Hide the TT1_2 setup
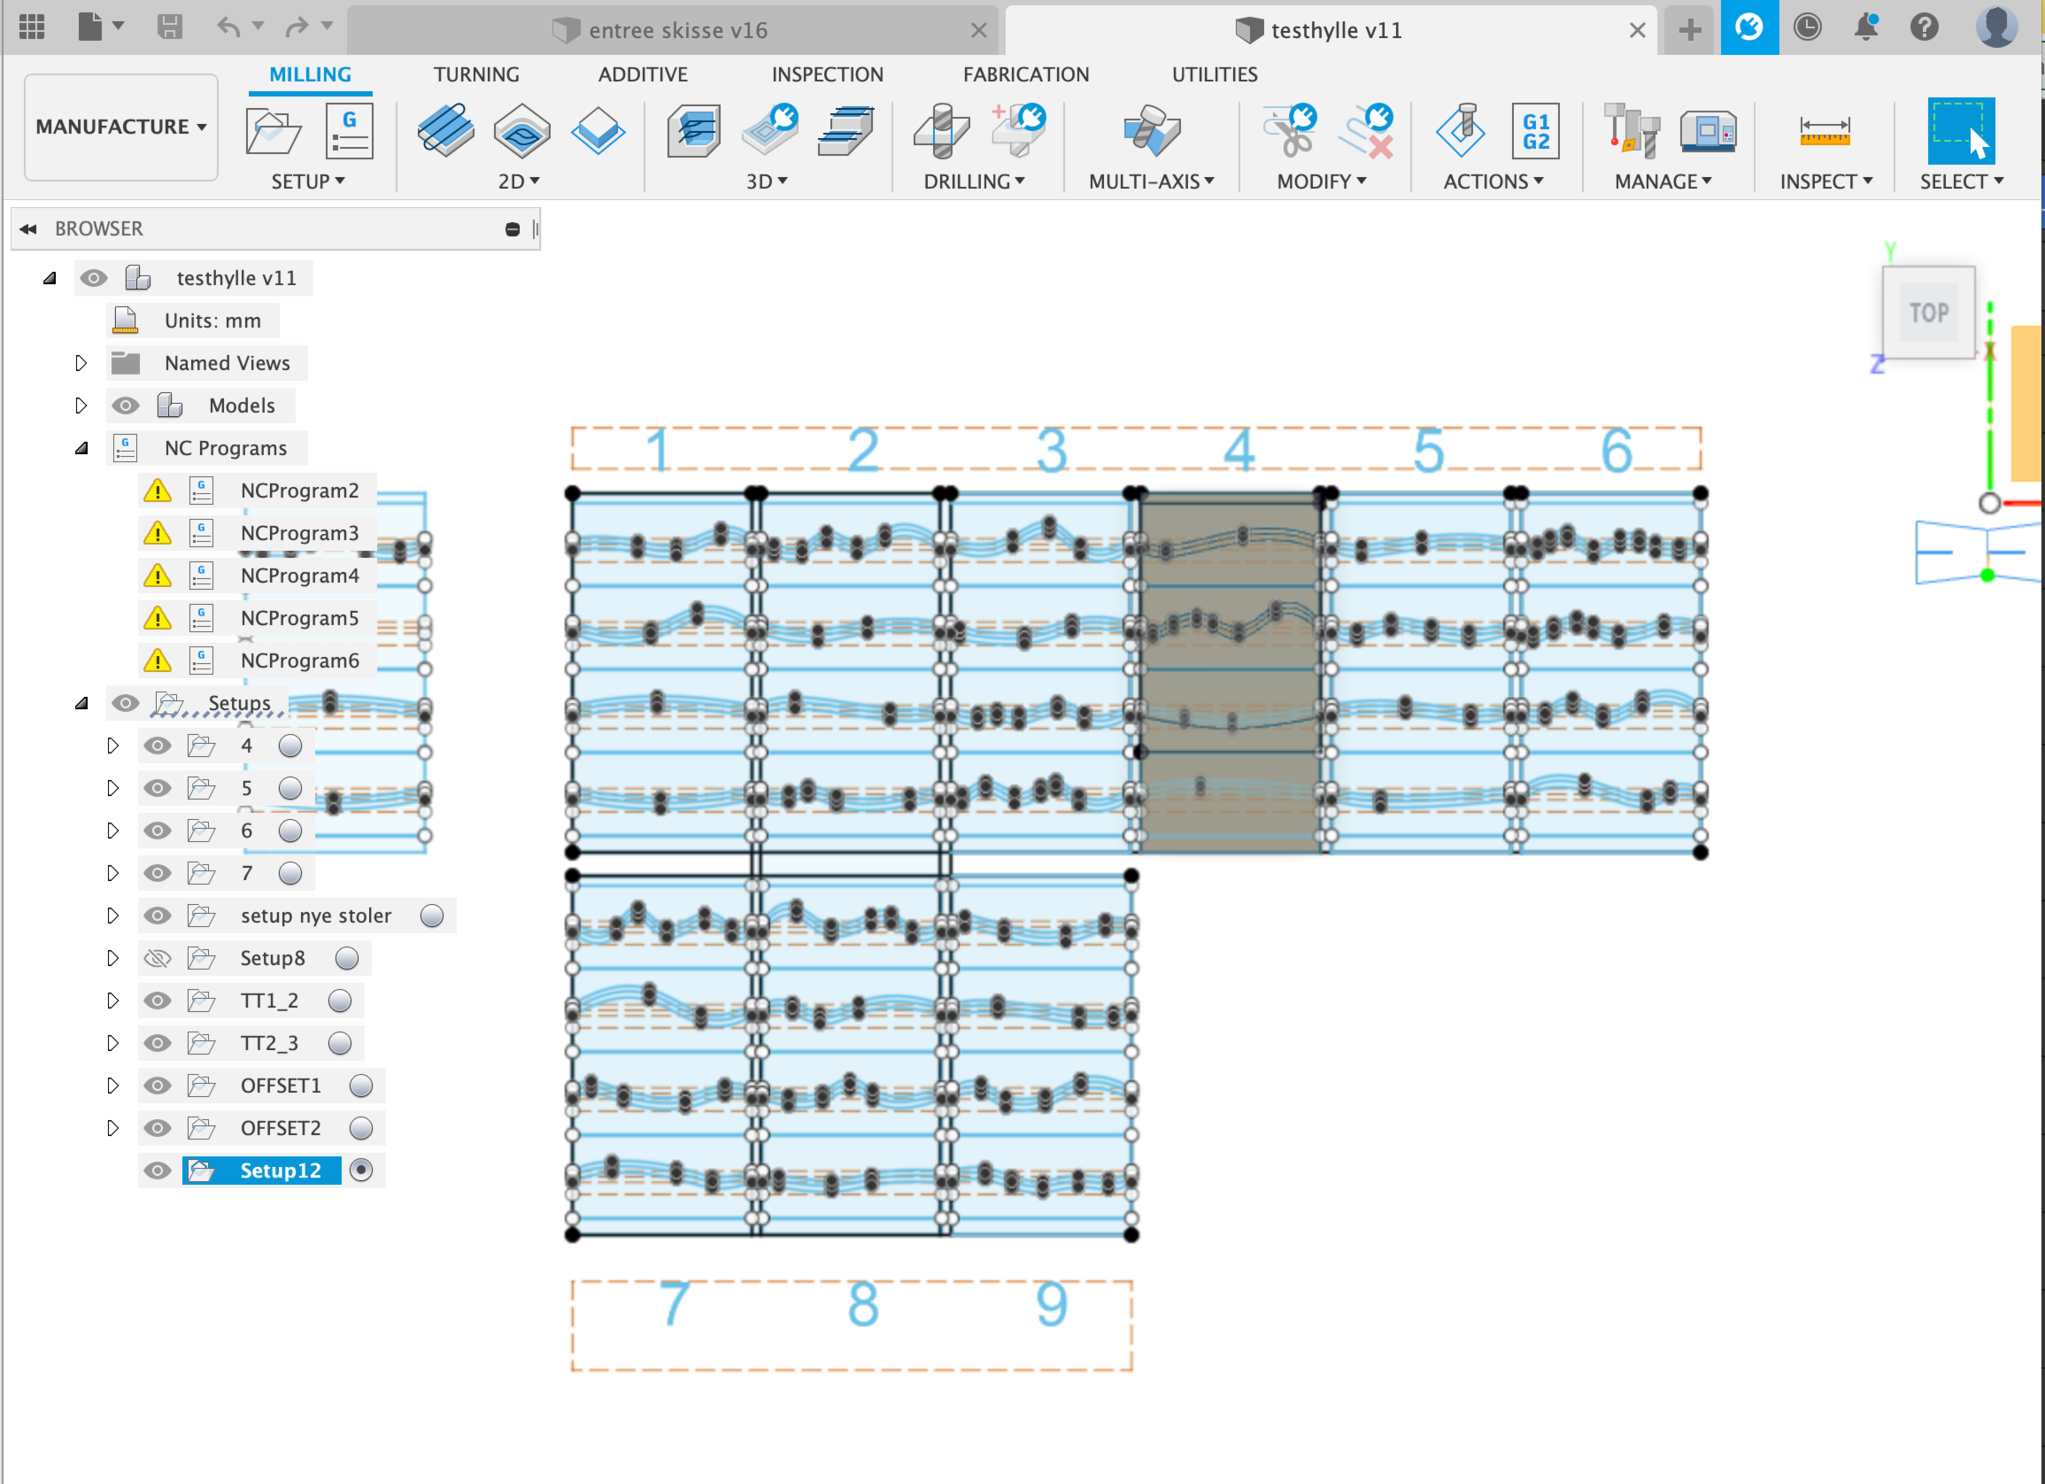This screenshot has width=2045, height=1484. (x=157, y=1001)
